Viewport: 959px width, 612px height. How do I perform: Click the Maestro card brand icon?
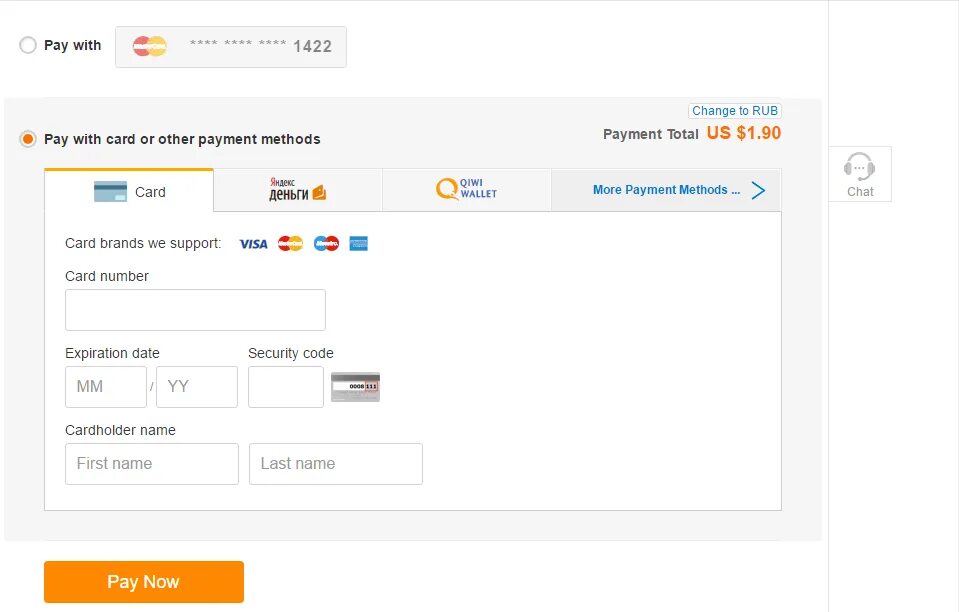pyautogui.click(x=326, y=243)
